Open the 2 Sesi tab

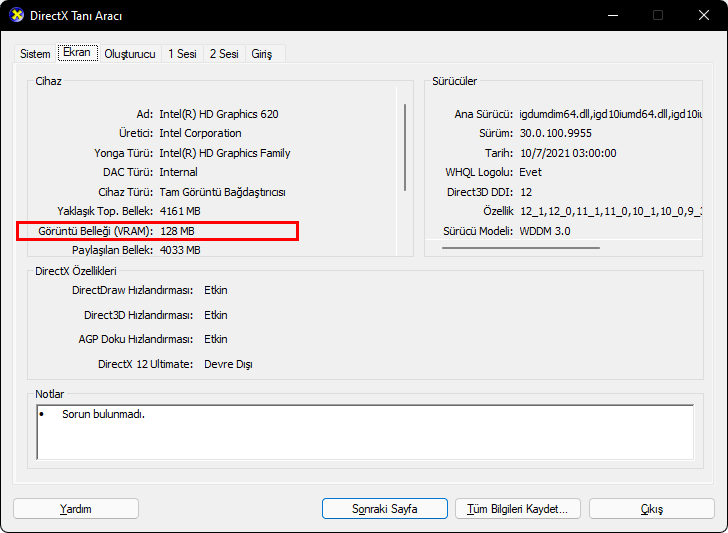pyautogui.click(x=224, y=54)
